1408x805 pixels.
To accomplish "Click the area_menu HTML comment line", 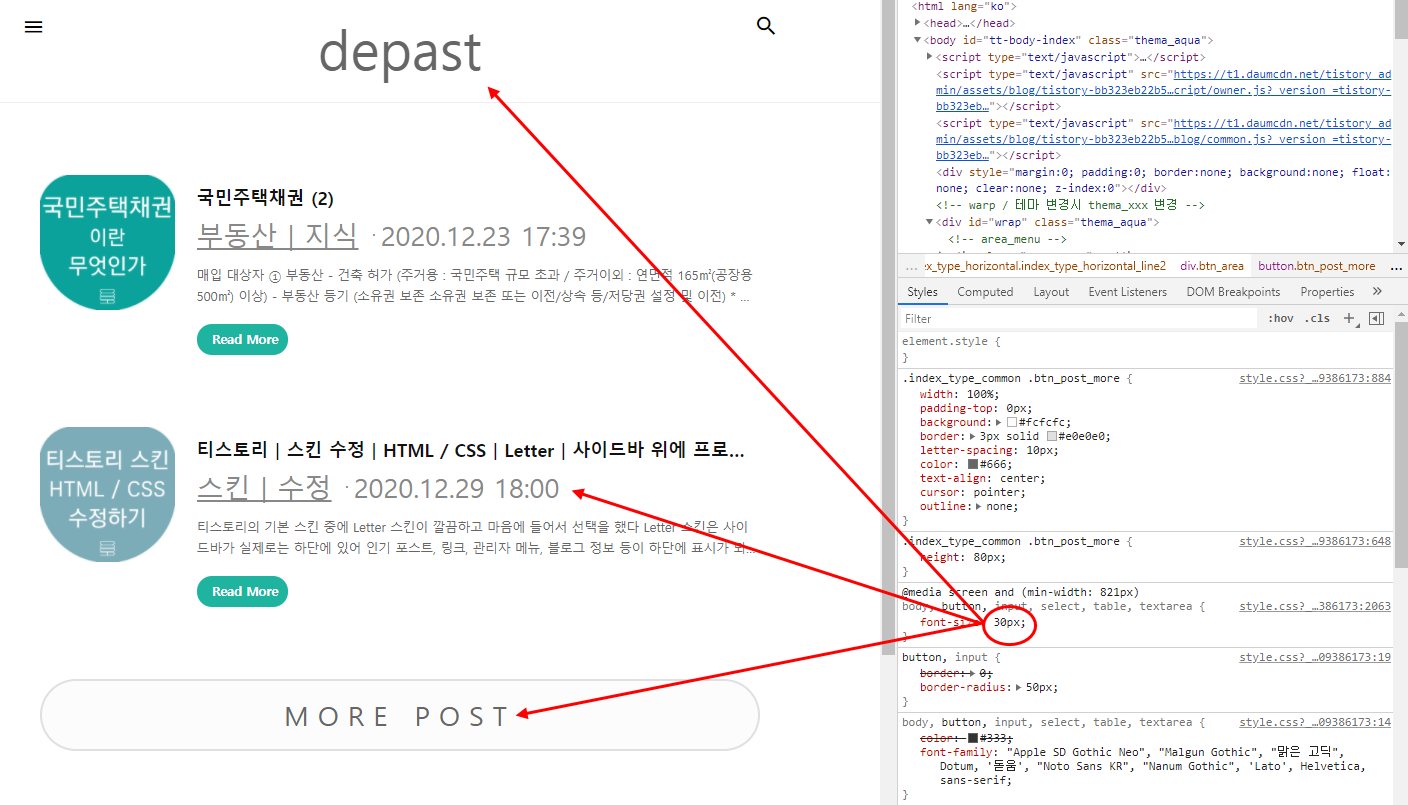I will tap(1007, 239).
